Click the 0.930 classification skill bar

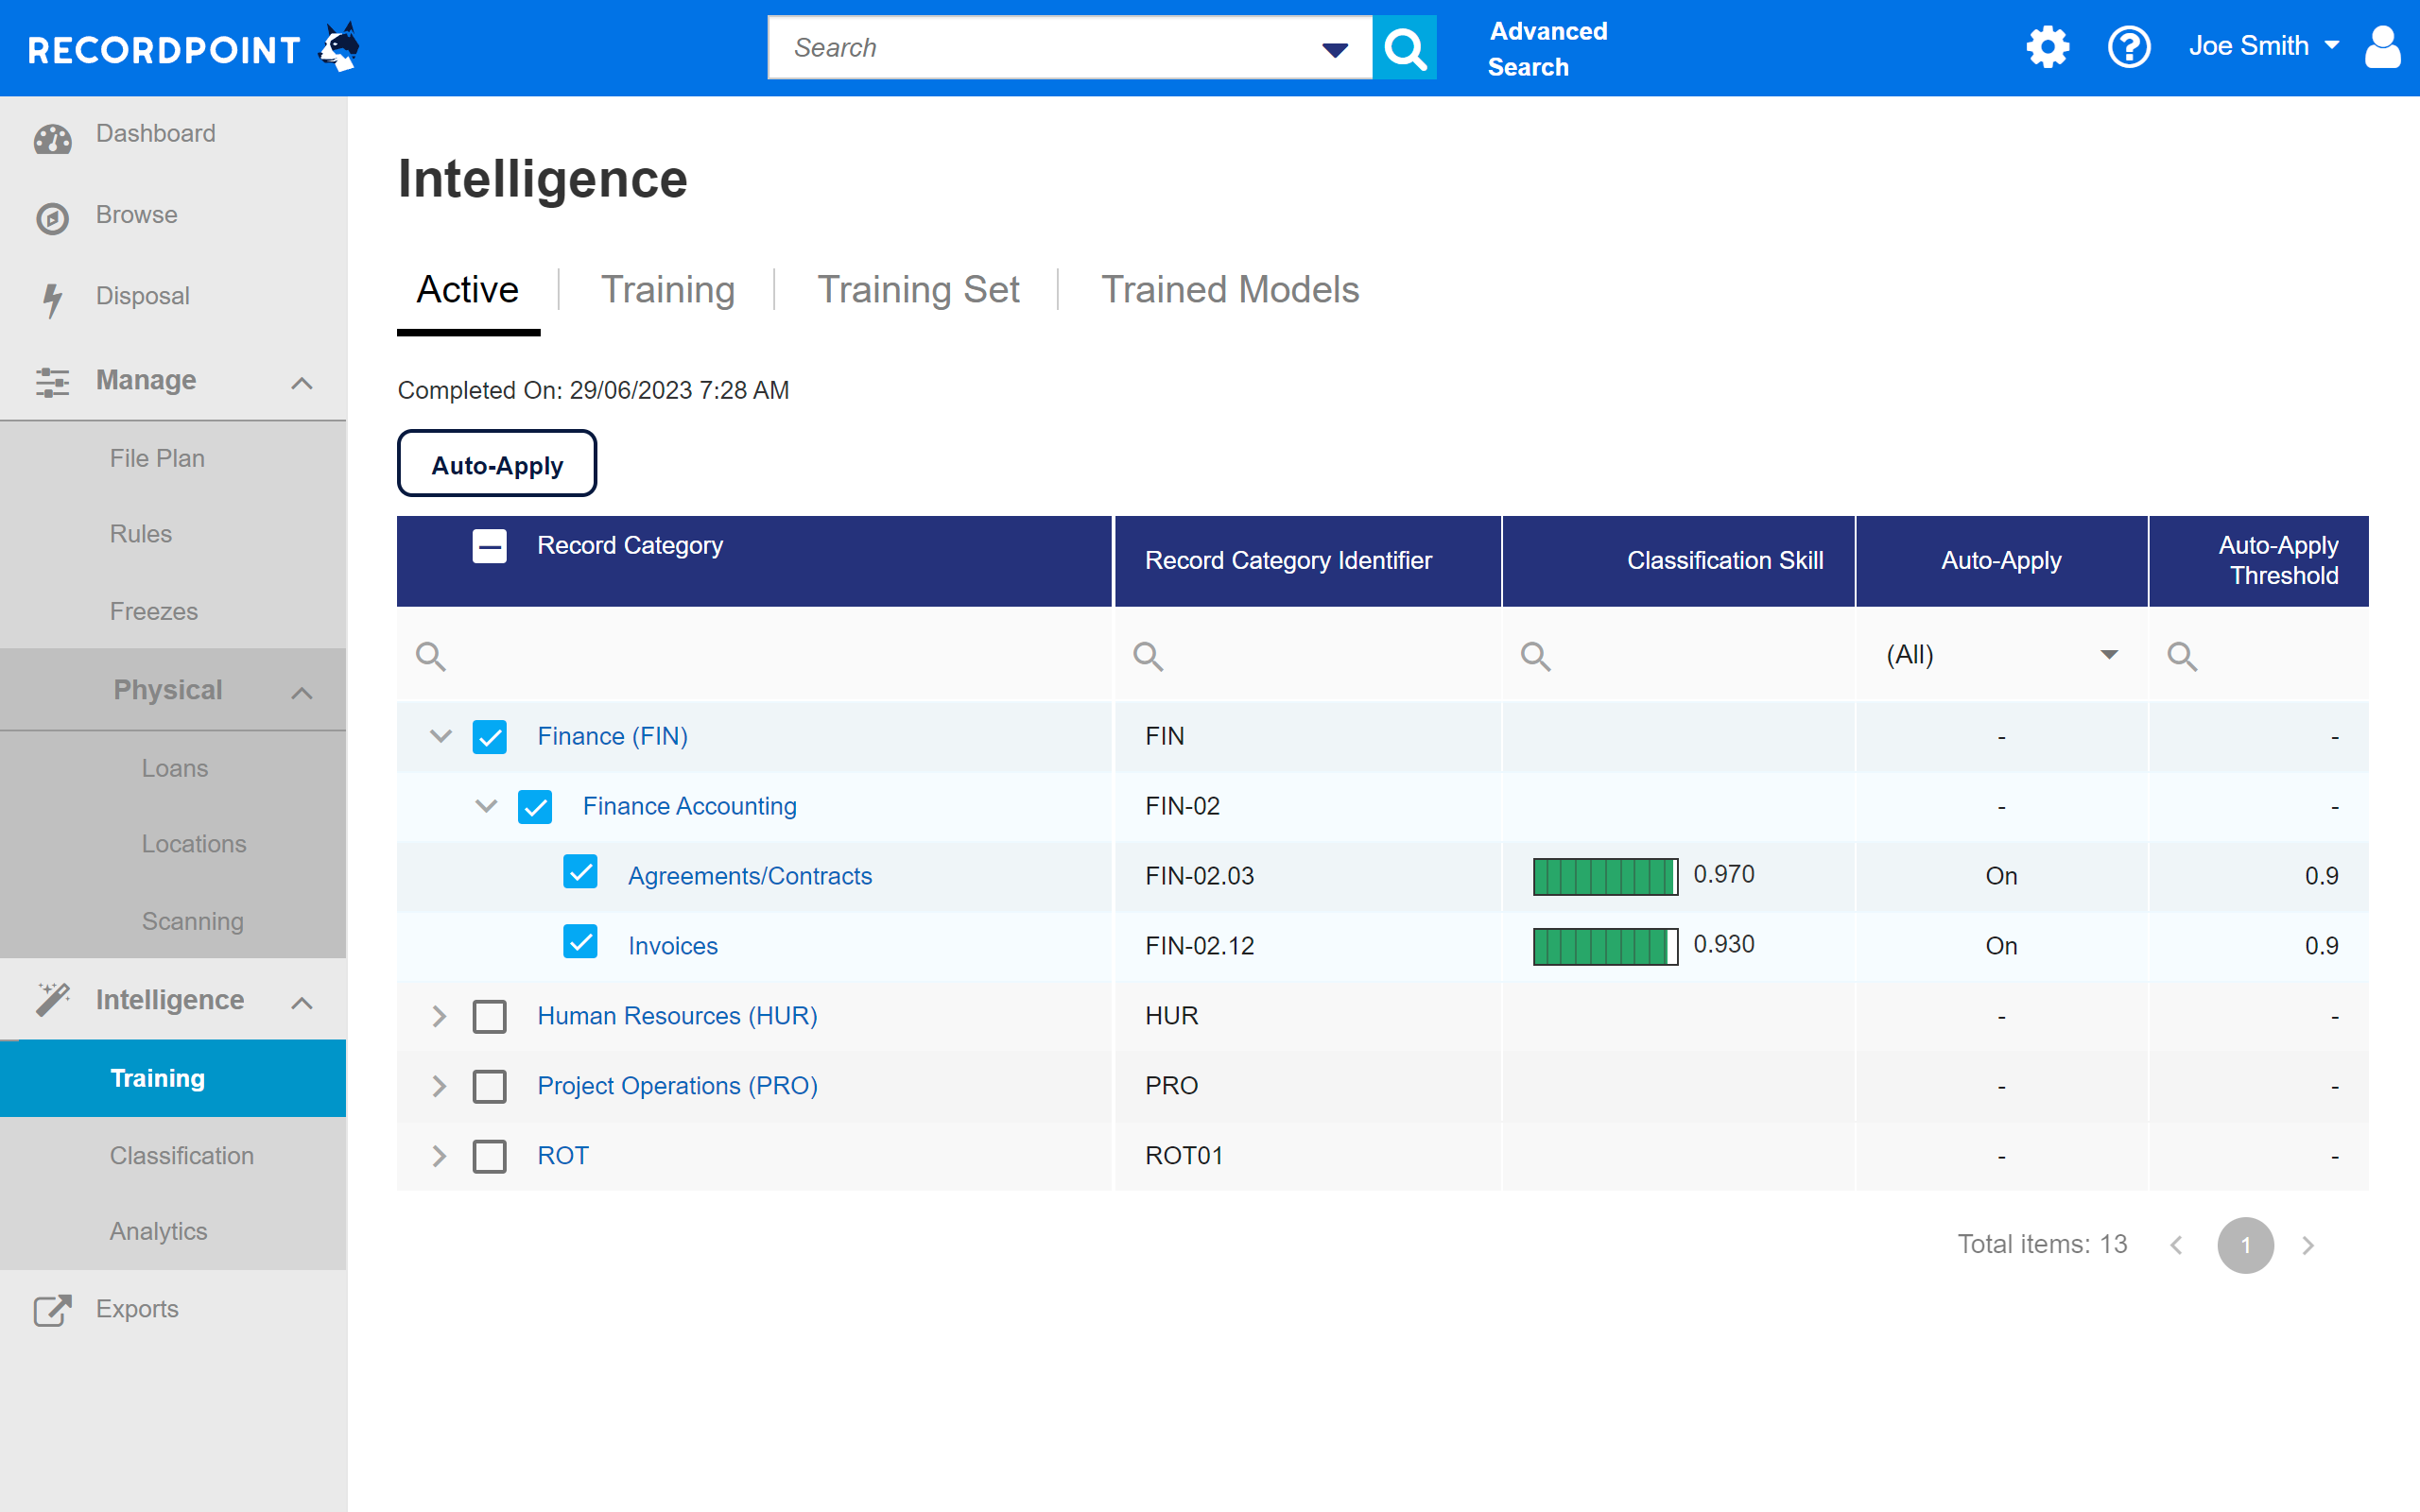pyautogui.click(x=1606, y=947)
